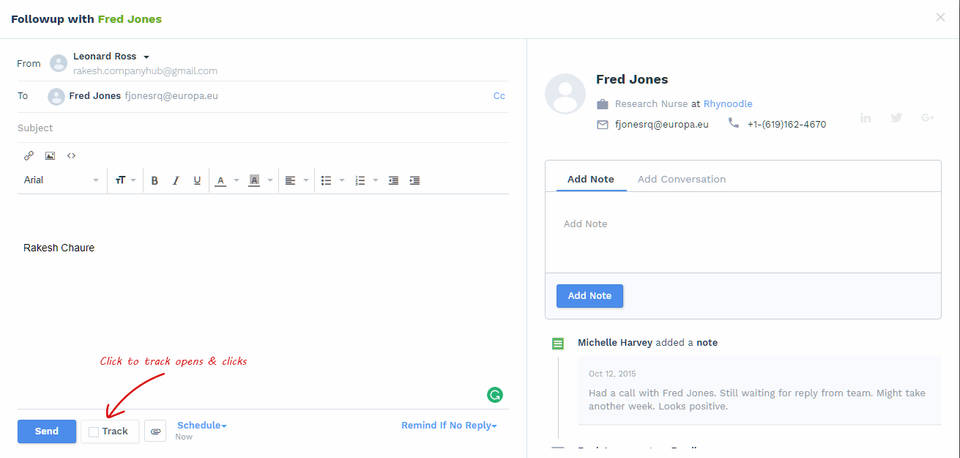The image size is (960, 458).
Task: Open Fred Jones's Google Plus icon
Action: click(x=927, y=118)
